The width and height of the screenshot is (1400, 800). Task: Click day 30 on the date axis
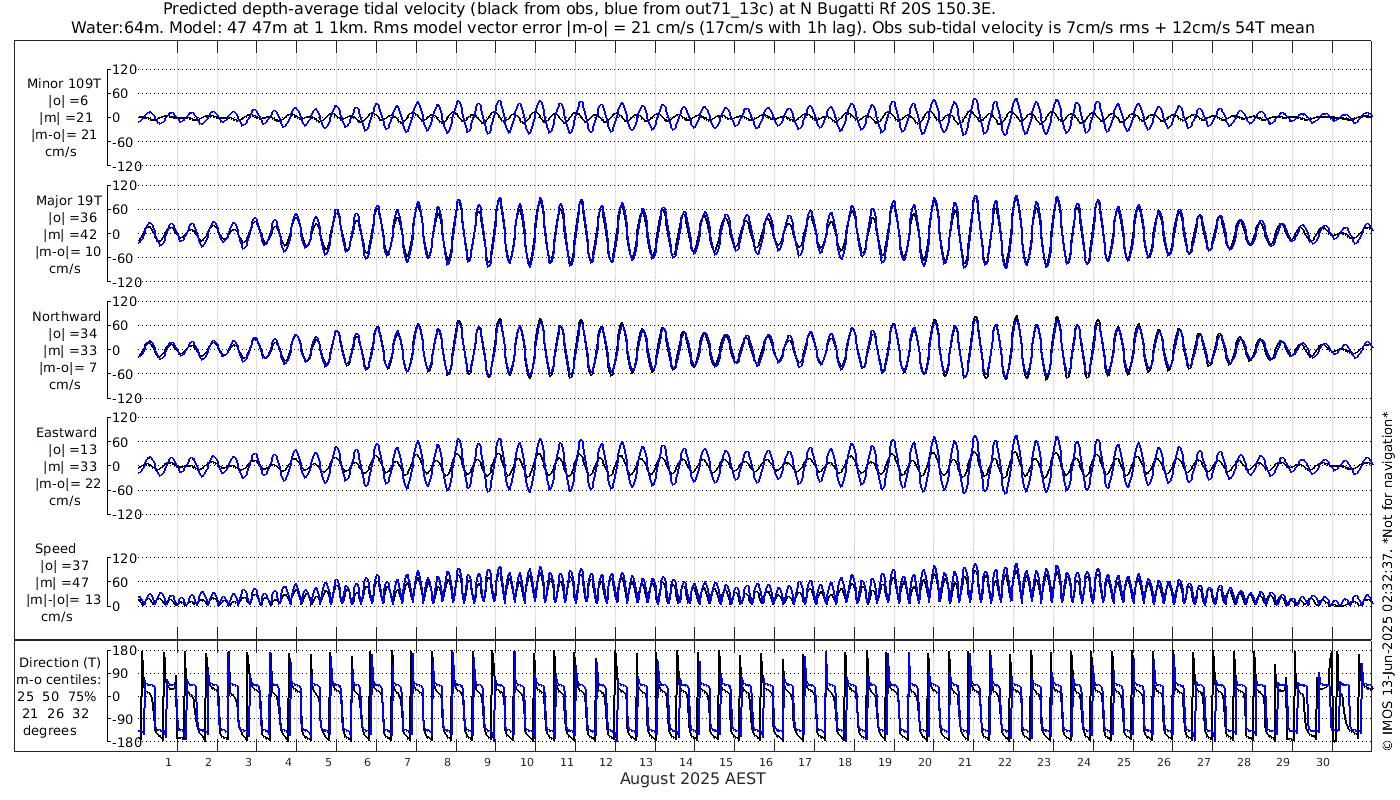pyautogui.click(x=1323, y=762)
